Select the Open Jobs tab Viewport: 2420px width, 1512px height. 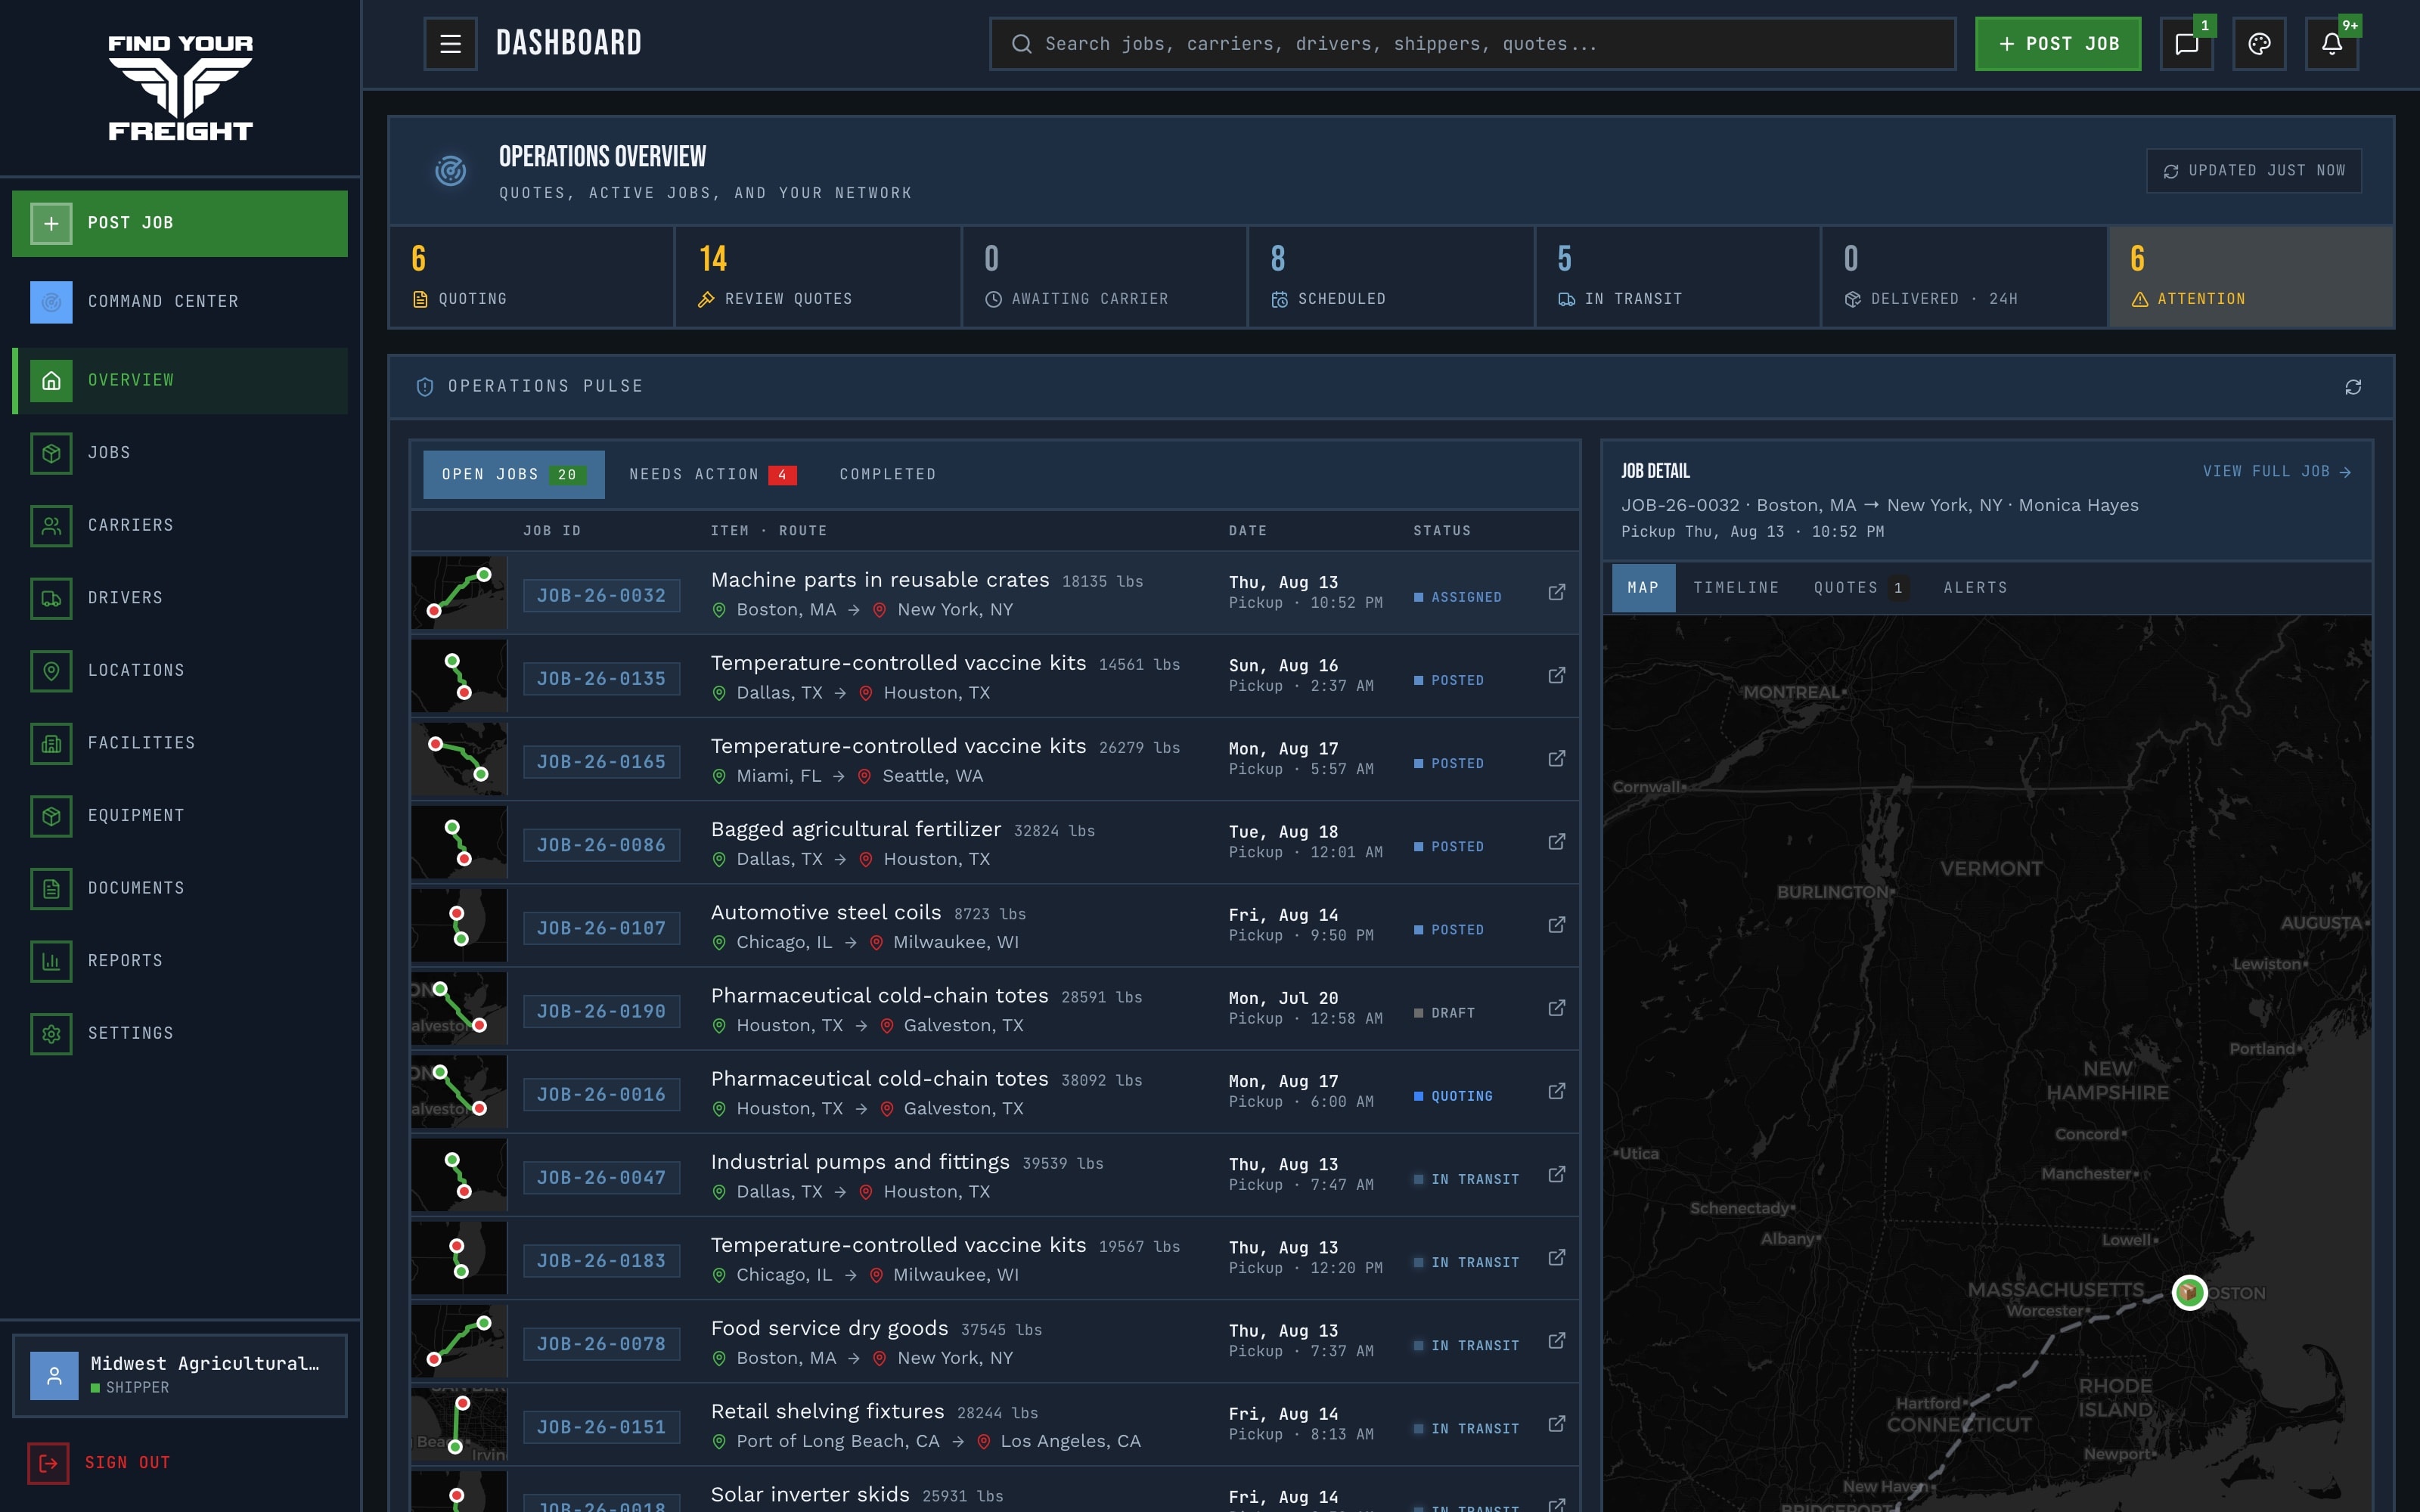(513, 474)
